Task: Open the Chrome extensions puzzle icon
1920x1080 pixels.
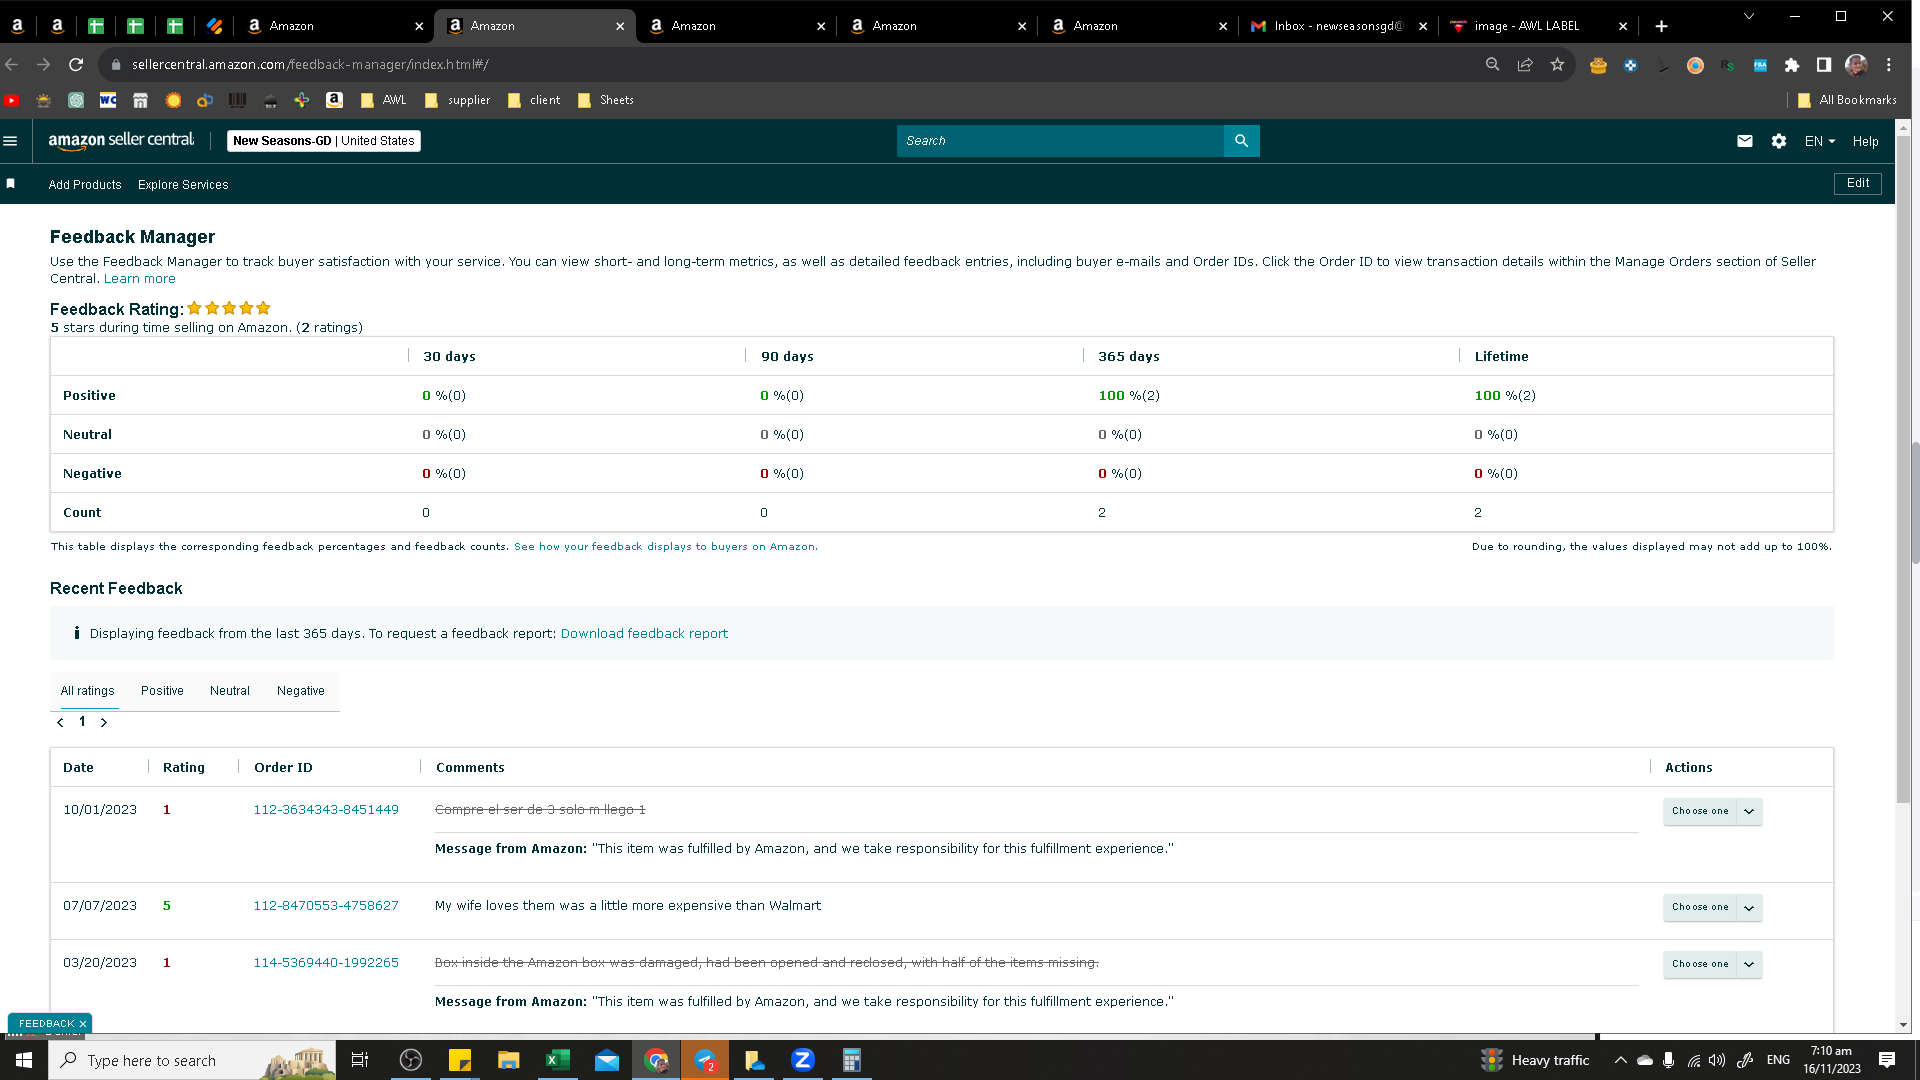Action: click(x=1792, y=65)
